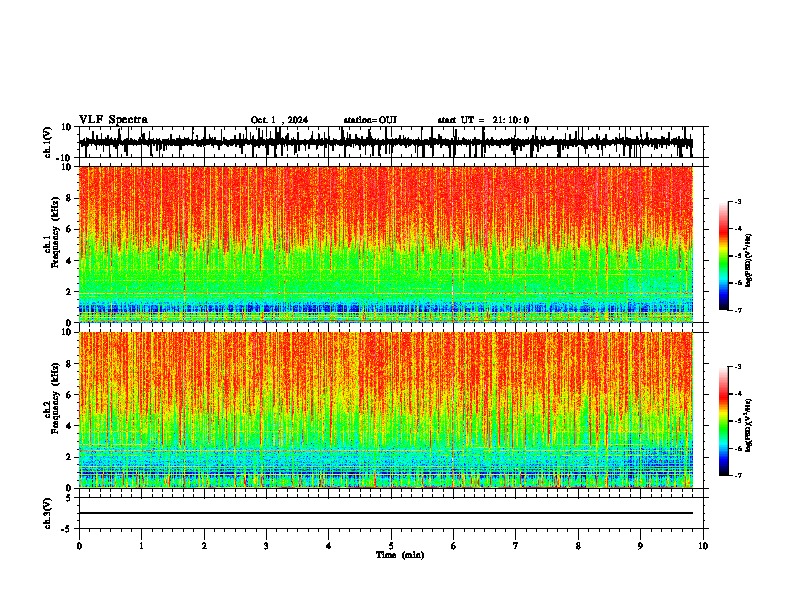Viewport: 792px width, 612px height.
Task: Click the ch.3(V) axis label
Action: [48, 513]
